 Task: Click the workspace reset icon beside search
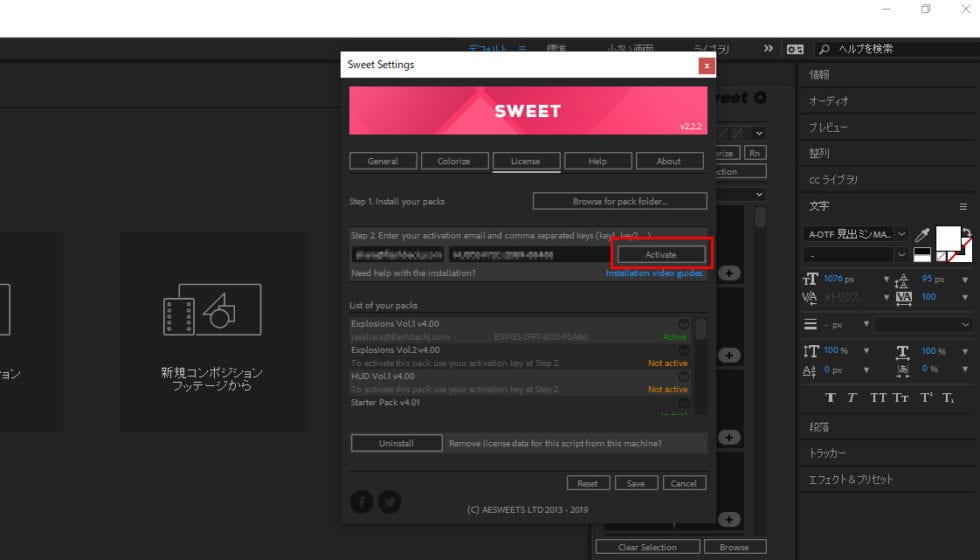[795, 49]
